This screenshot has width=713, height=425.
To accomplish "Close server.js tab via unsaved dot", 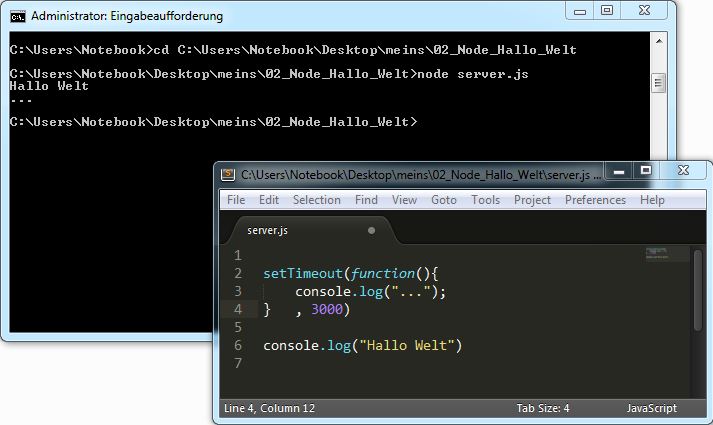I will 372,230.
